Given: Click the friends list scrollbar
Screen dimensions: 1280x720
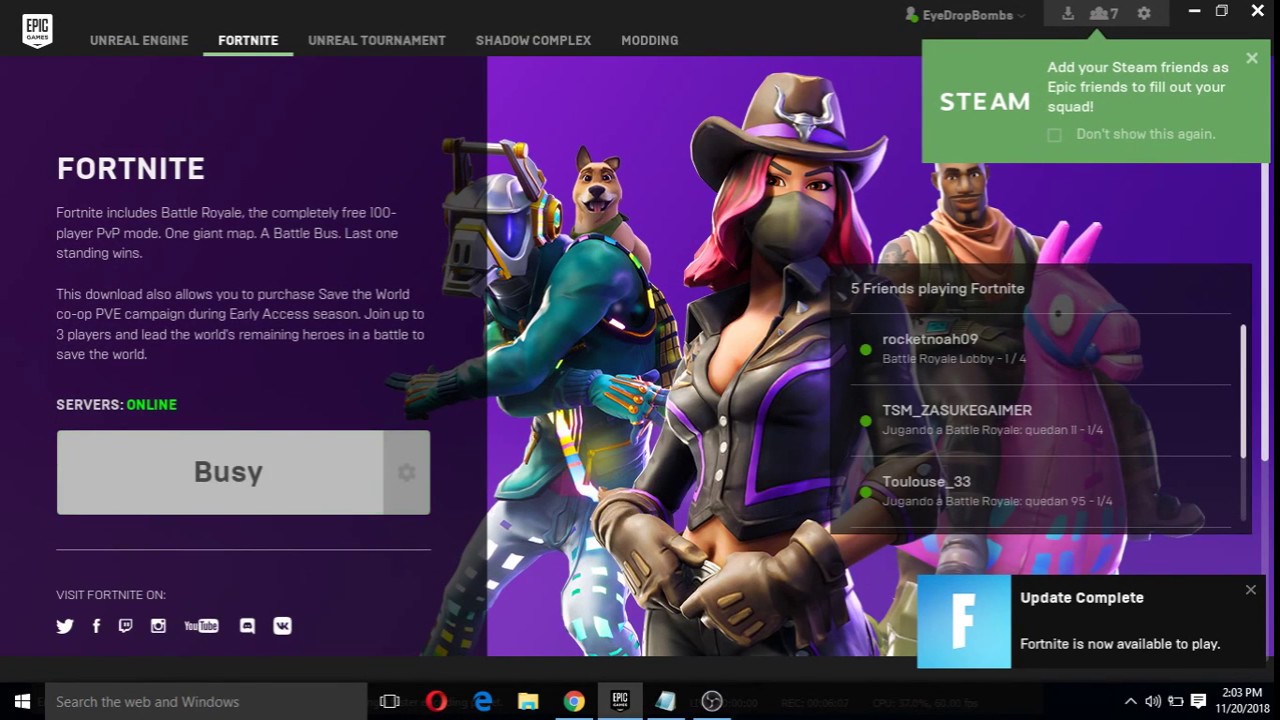Looking at the screenshot, I should pos(1243,392).
